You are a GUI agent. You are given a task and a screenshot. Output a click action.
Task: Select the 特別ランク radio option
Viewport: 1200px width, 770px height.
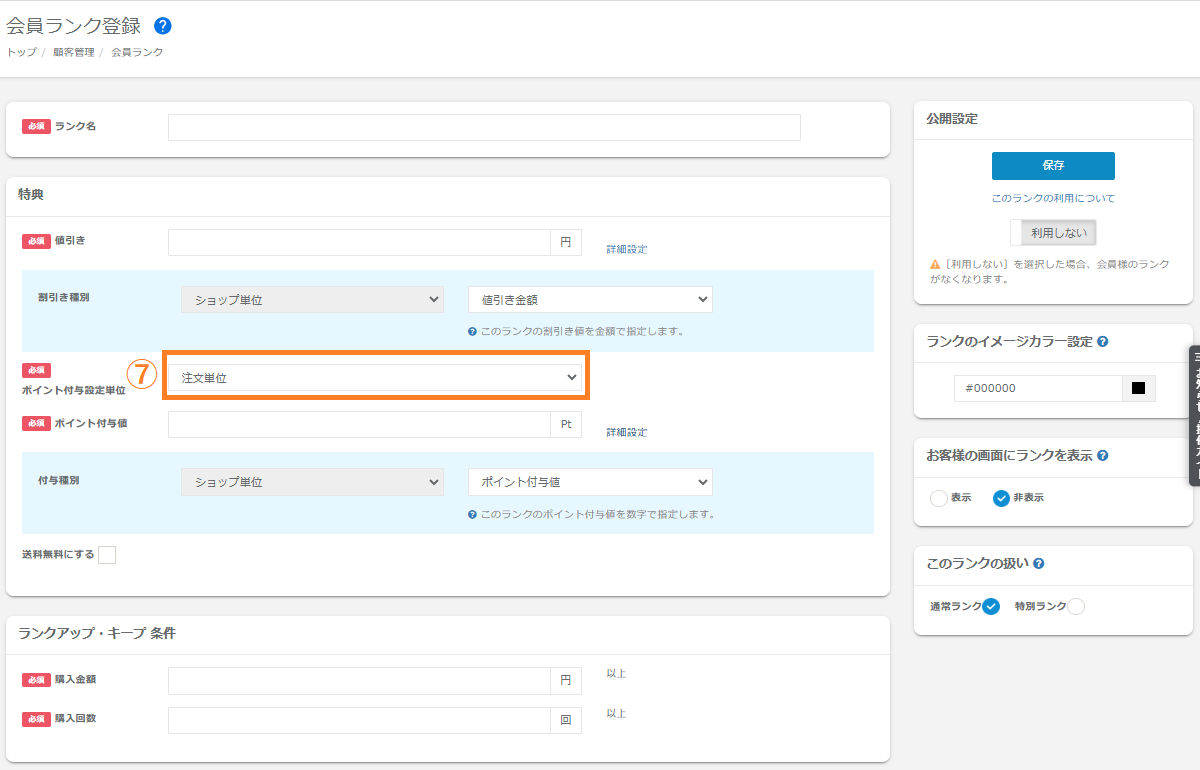pyautogui.click(x=1076, y=606)
